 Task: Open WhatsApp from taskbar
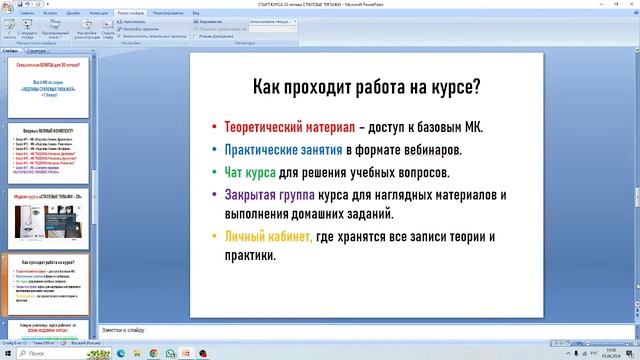[x=170, y=353]
